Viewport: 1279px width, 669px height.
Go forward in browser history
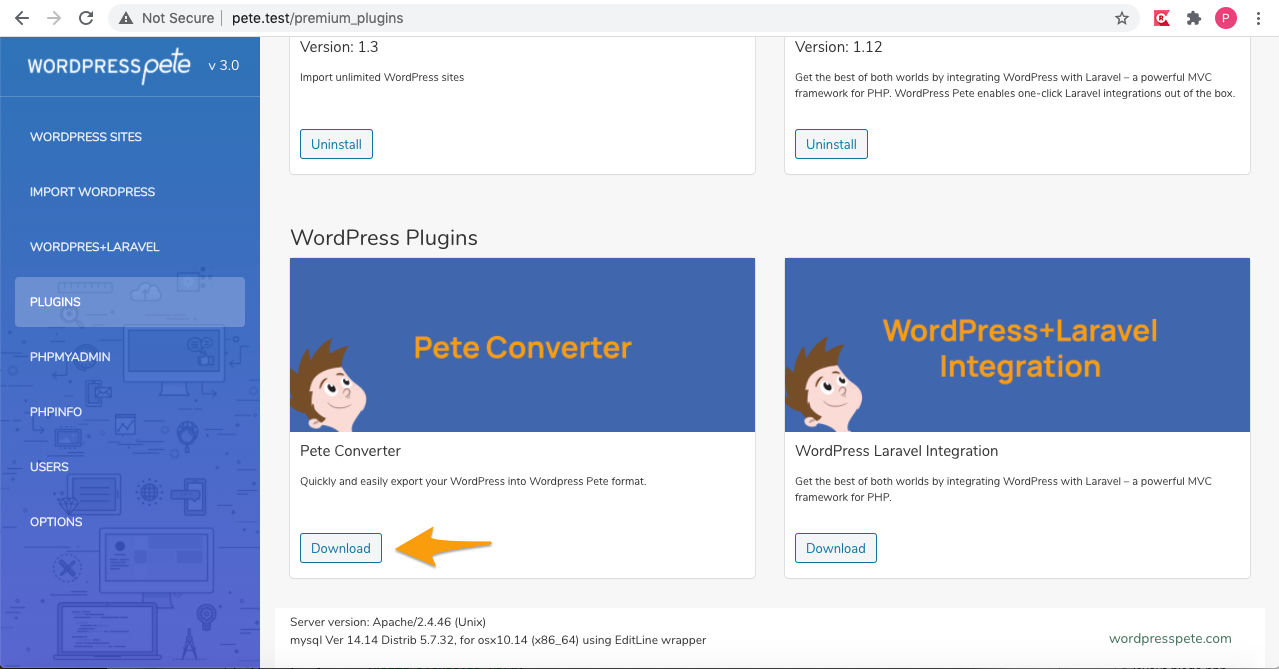tap(54, 18)
